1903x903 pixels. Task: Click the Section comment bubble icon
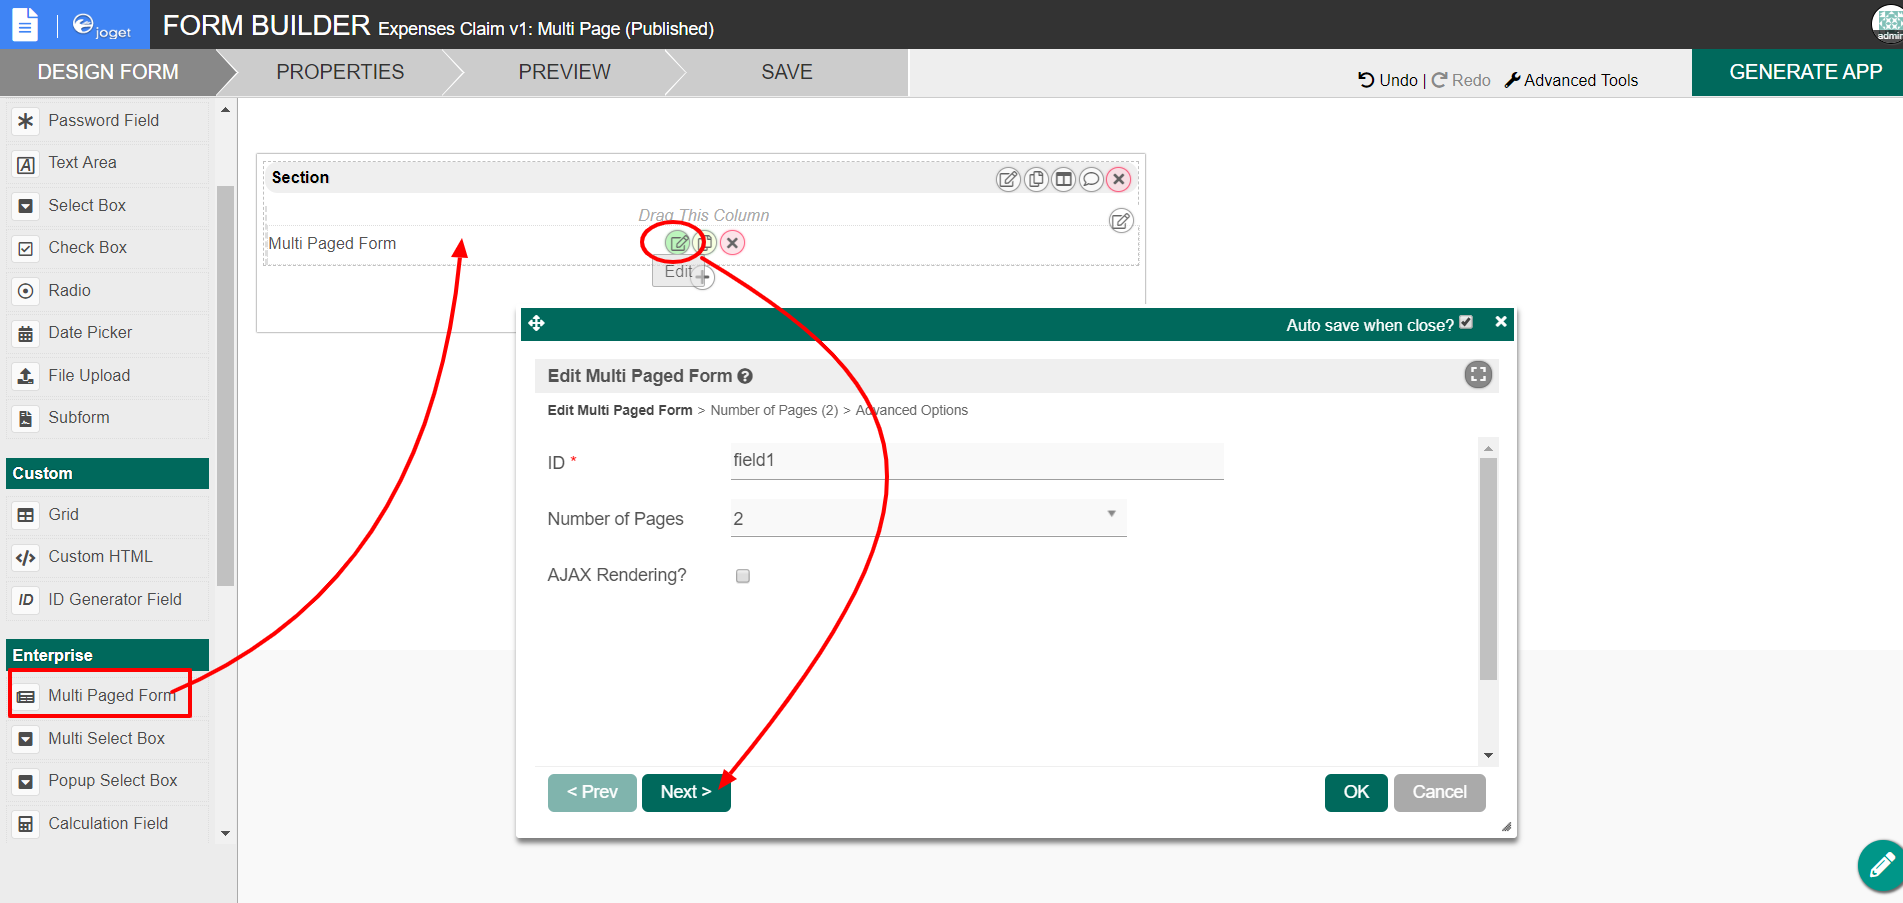tap(1091, 179)
